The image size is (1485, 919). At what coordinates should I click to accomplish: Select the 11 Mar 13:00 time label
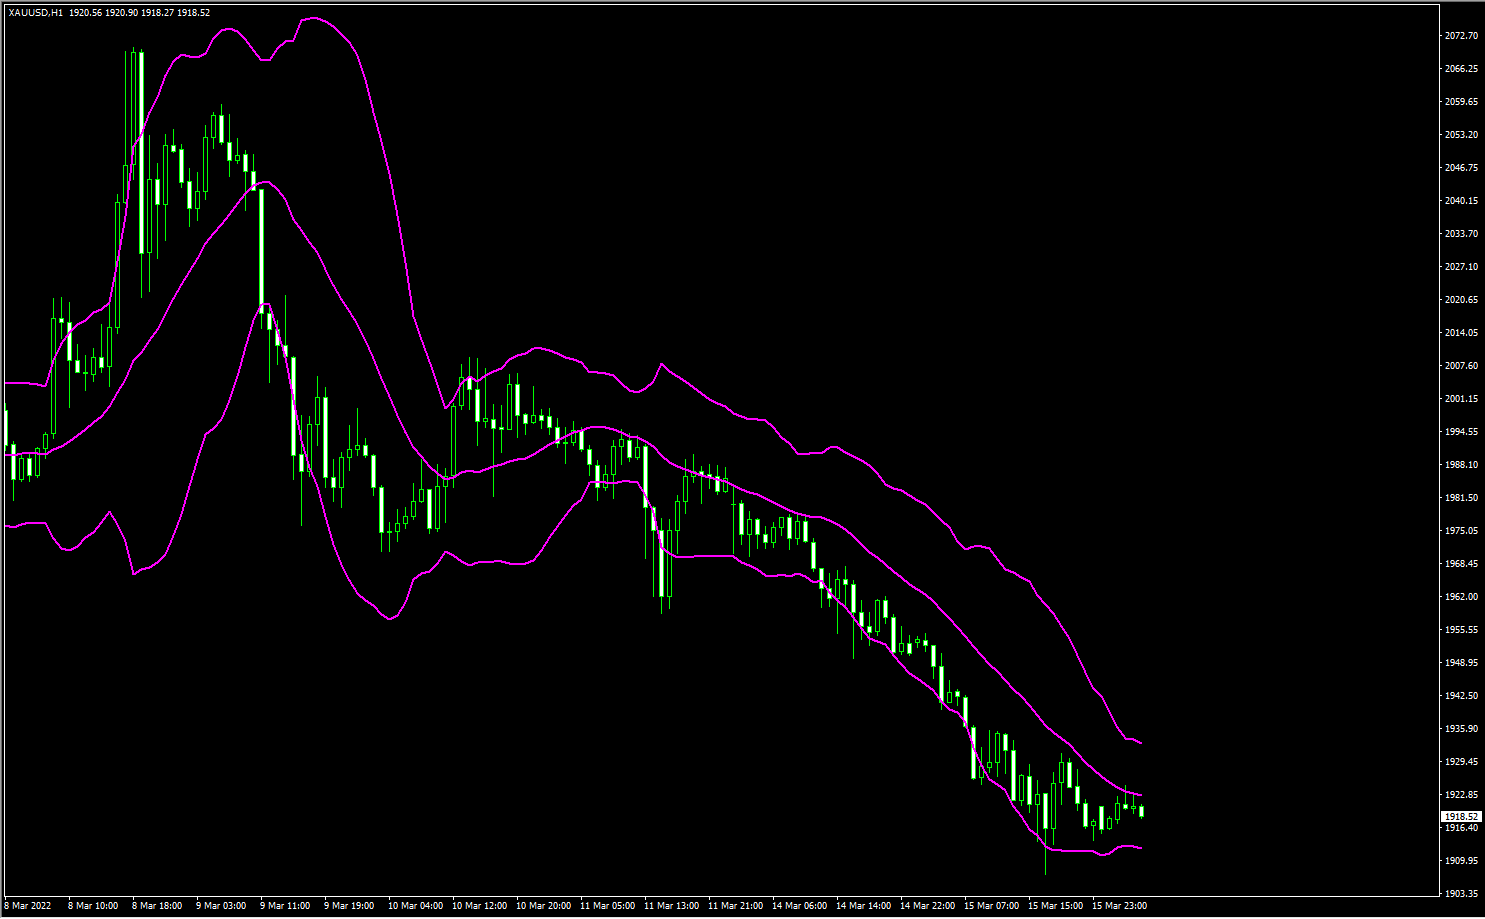671,906
